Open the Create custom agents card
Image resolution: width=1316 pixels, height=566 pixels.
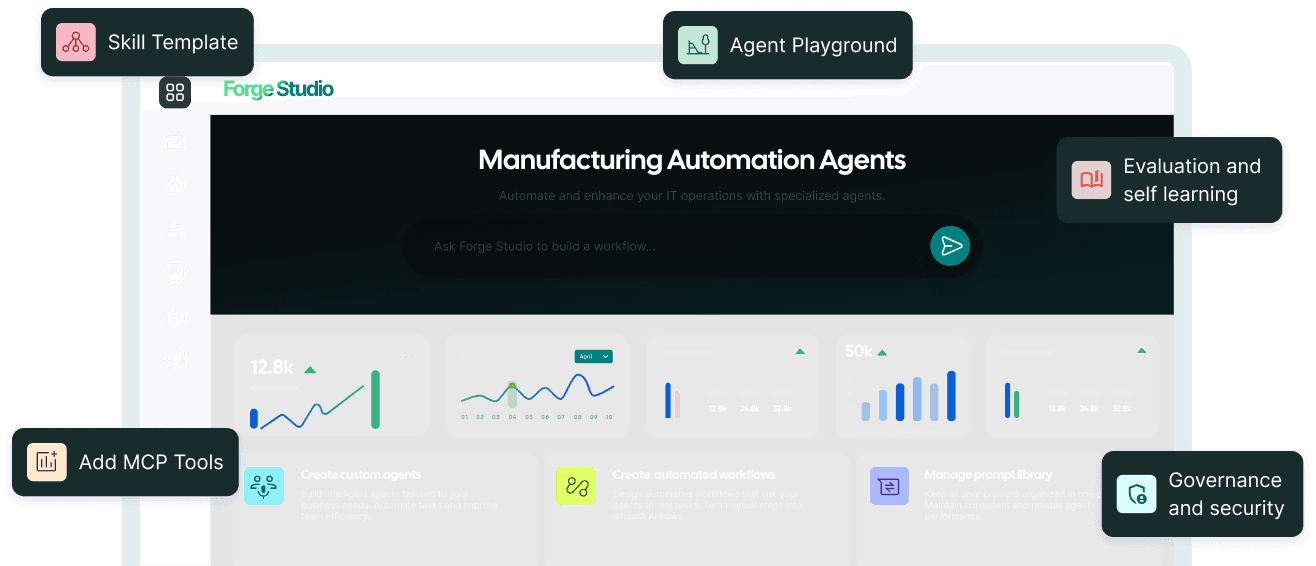coord(385,508)
